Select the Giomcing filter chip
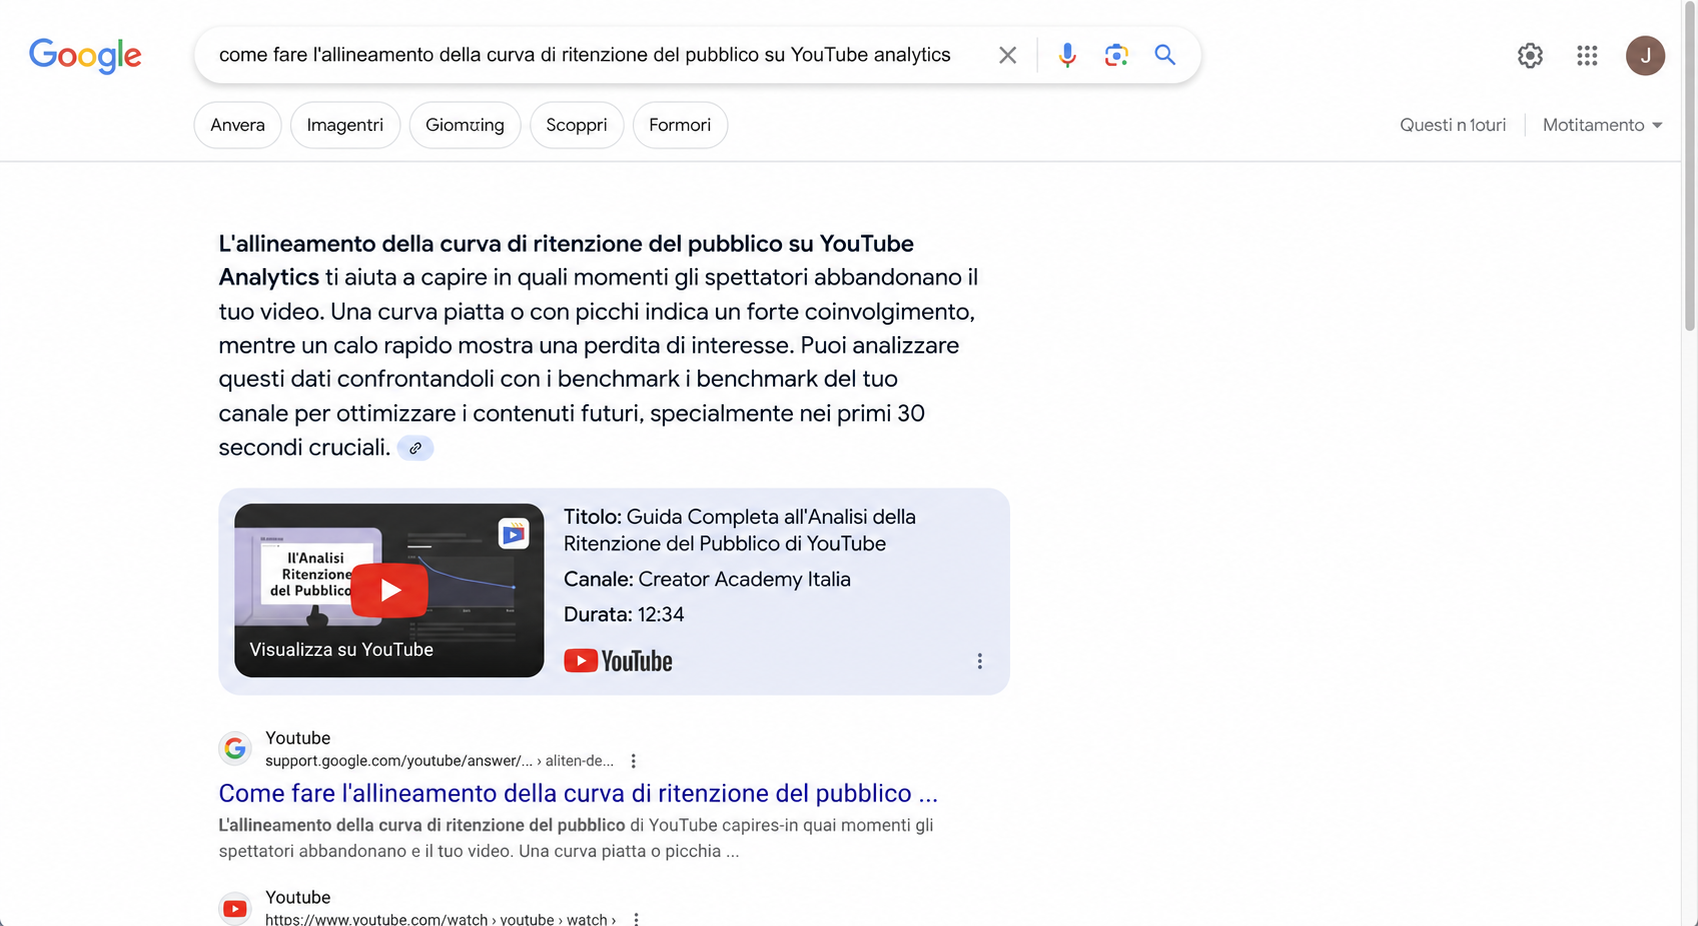This screenshot has height=926, width=1698. point(465,125)
